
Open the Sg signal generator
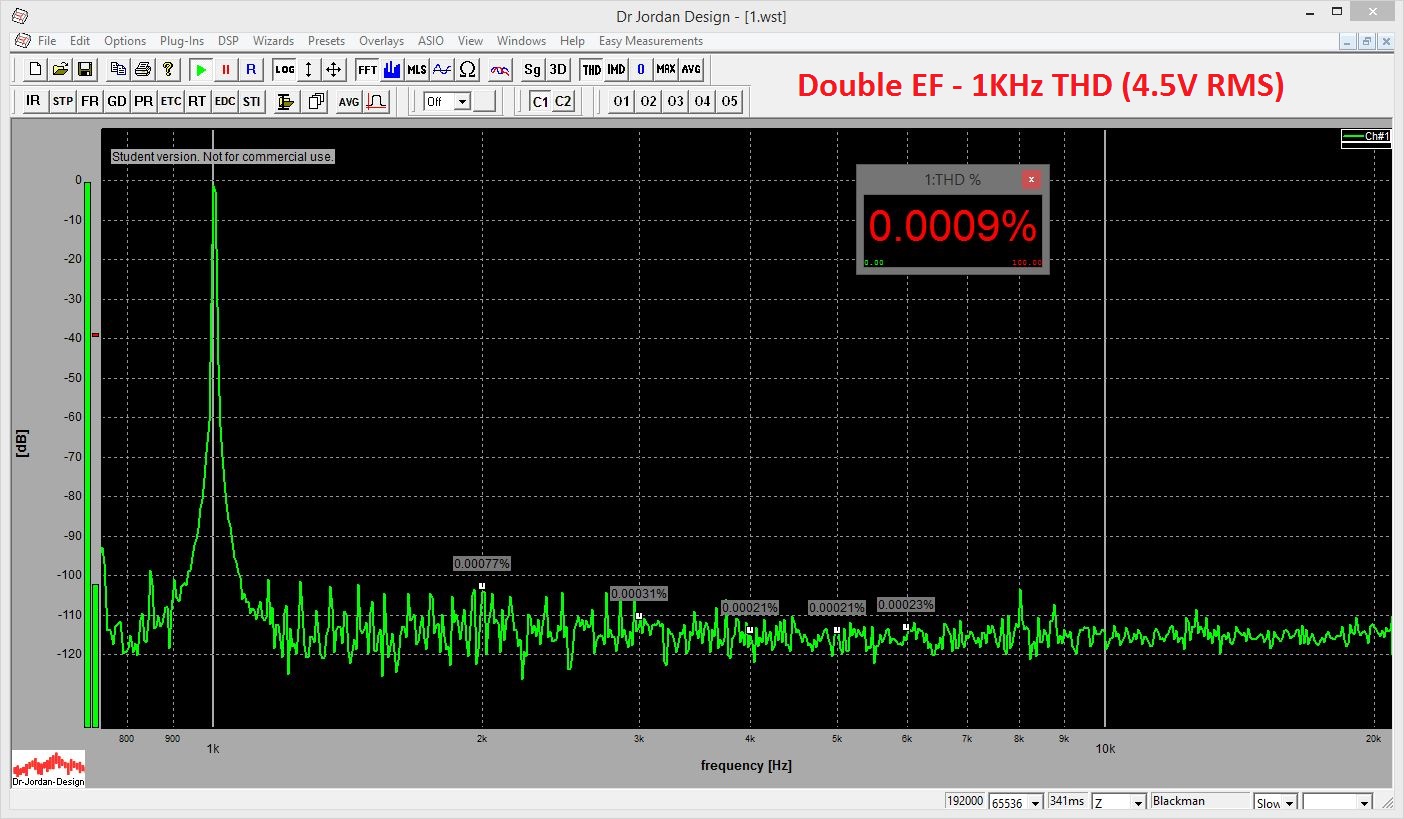point(533,69)
